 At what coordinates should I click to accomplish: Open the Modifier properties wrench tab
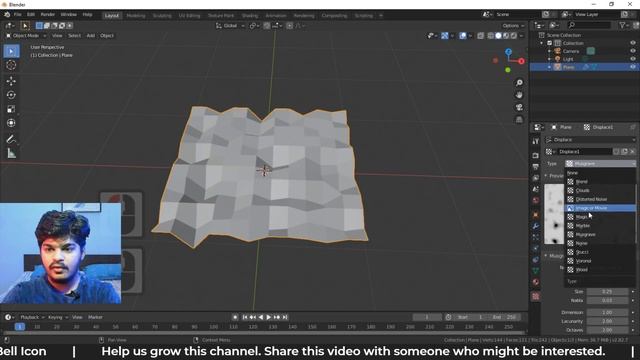pos(536,226)
